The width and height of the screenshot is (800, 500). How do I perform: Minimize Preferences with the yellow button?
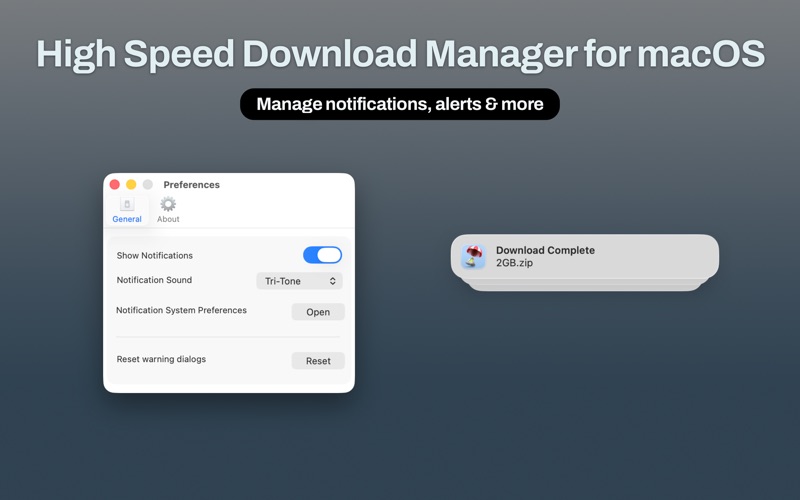[x=131, y=184]
